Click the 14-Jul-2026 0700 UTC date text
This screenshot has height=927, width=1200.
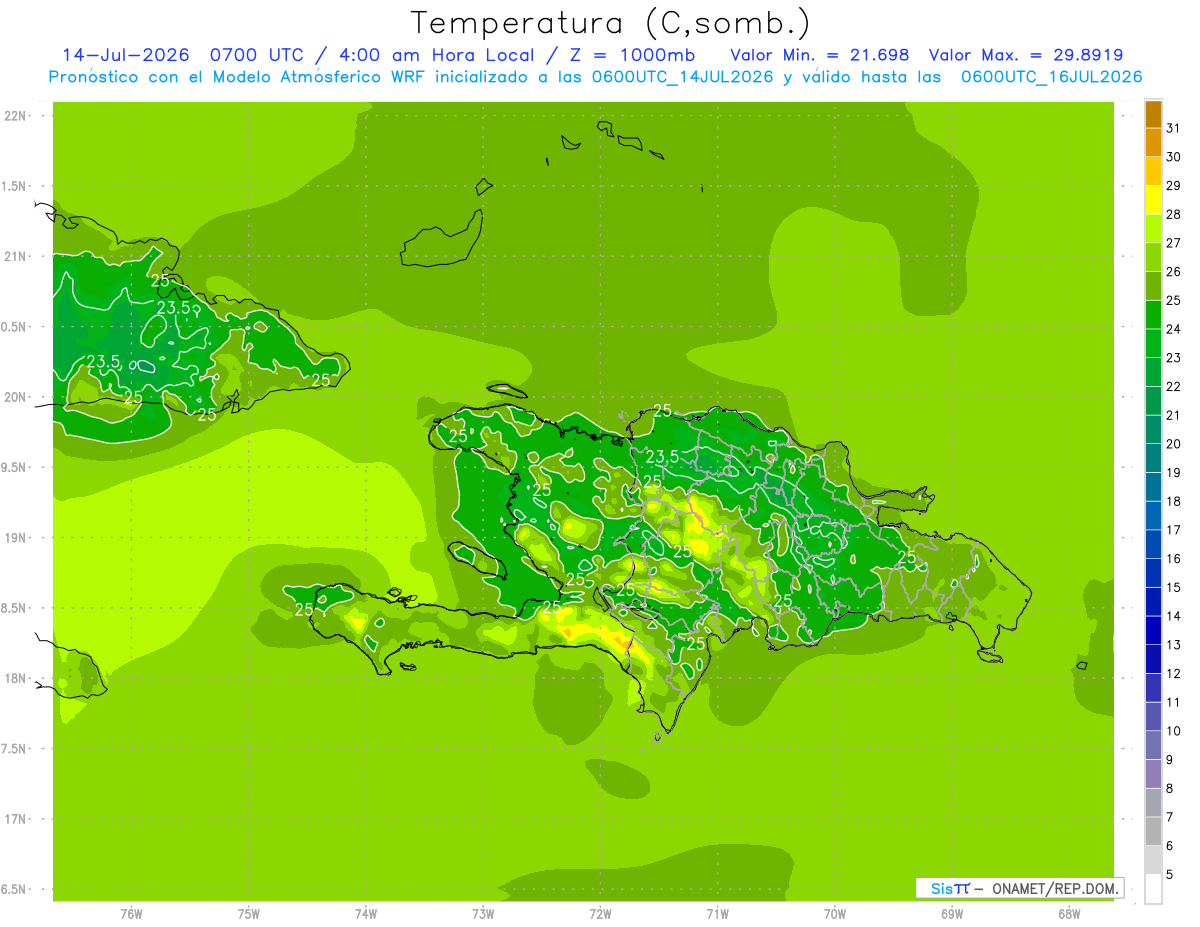point(171,55)
